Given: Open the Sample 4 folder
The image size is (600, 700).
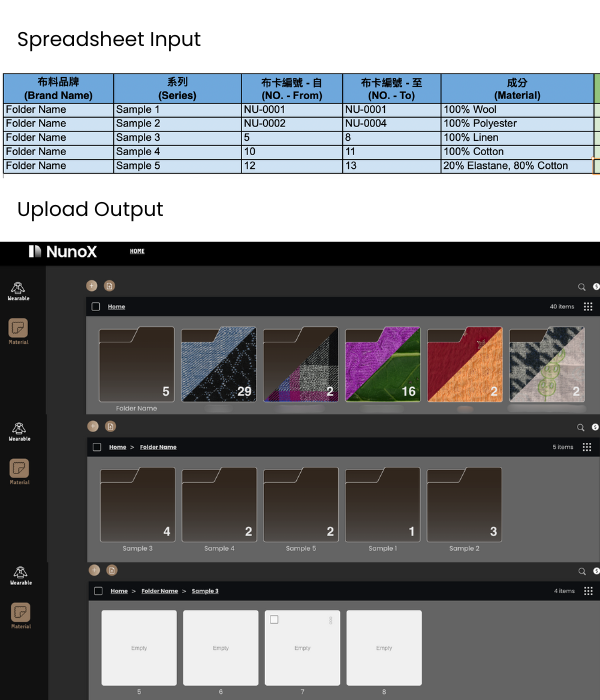Looking at the screenshot, I should coord(219,505).
